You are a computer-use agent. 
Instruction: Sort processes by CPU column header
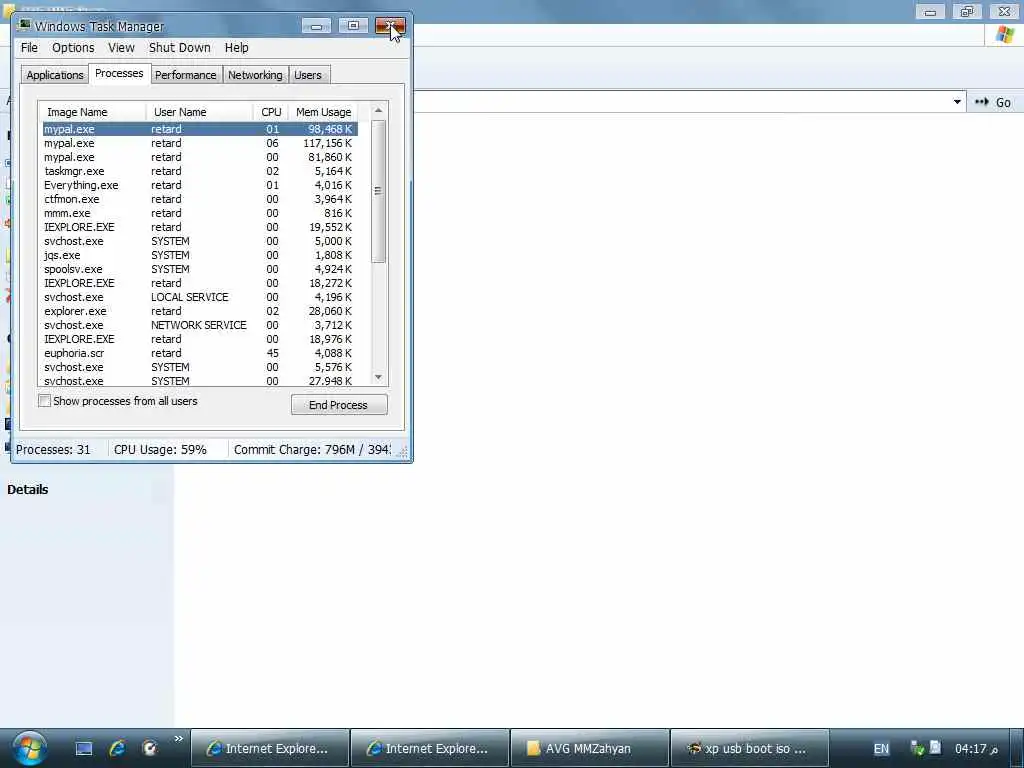(x=271, y=112)
